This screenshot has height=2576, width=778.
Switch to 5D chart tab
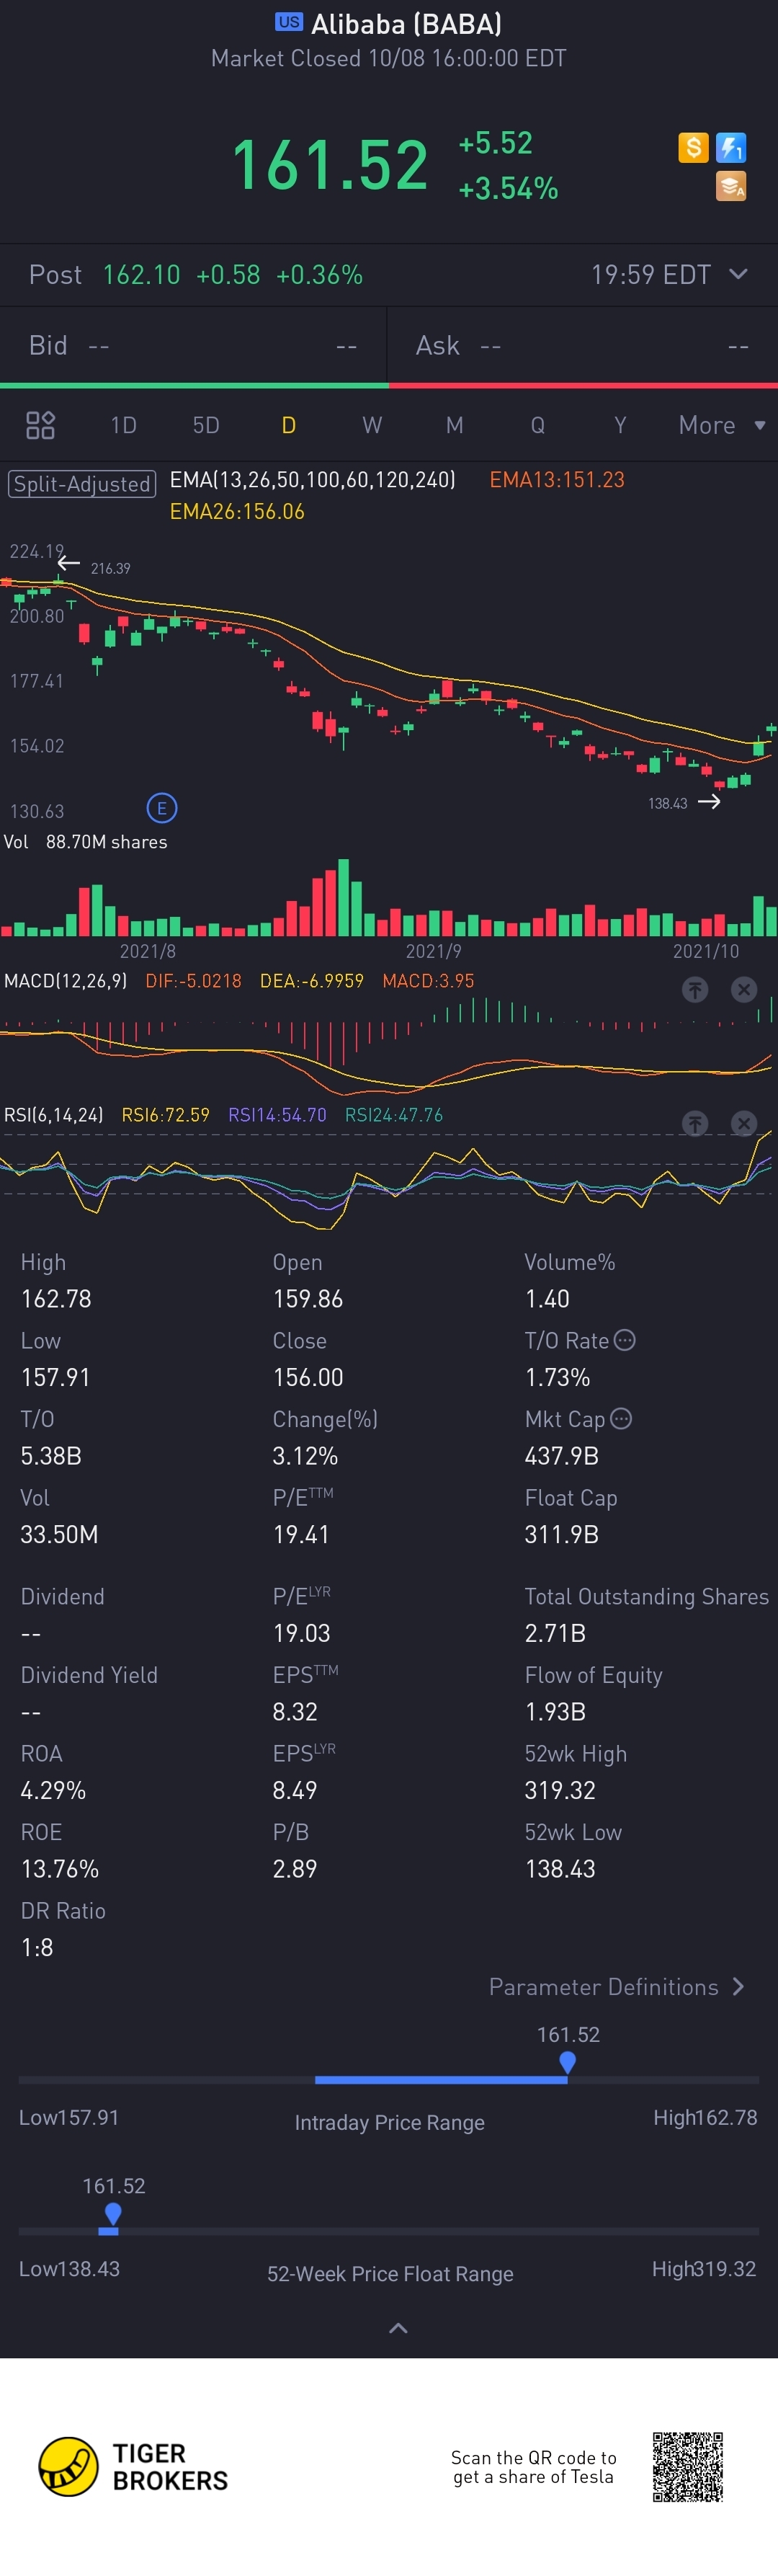pos(206,425)
